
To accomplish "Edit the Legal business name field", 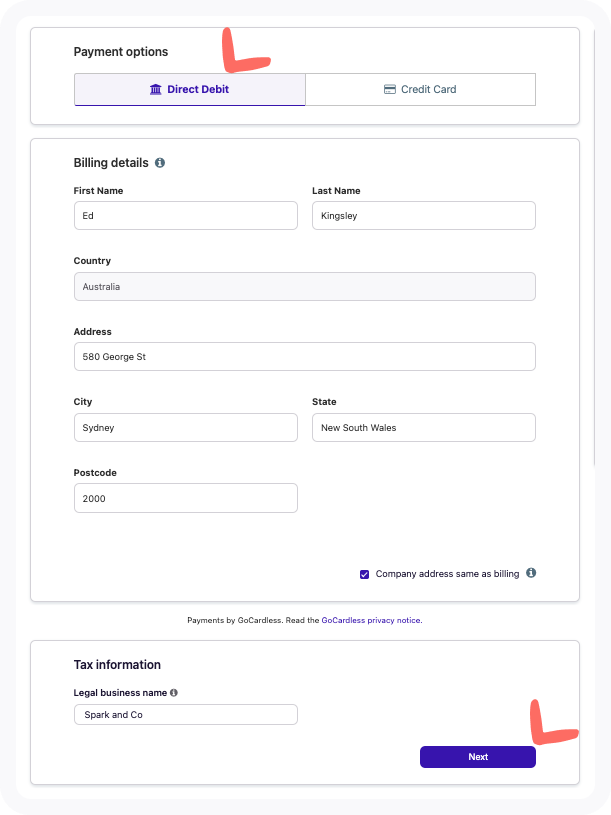I will [185, 715].
